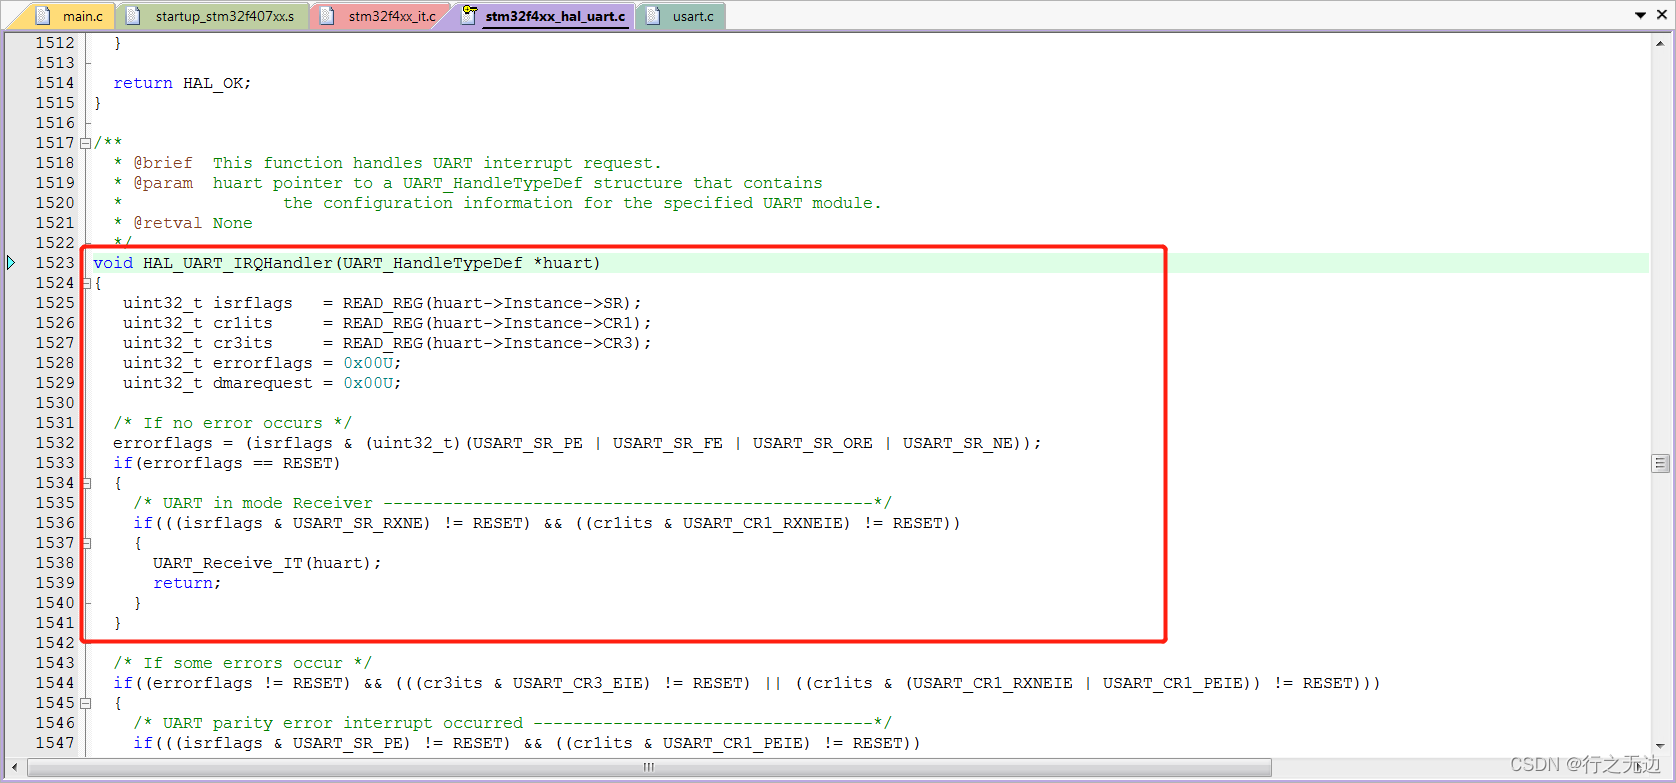
Task: Click 'errorflags = 0x00U' declaration on line 1528
Action: (307, 363)
